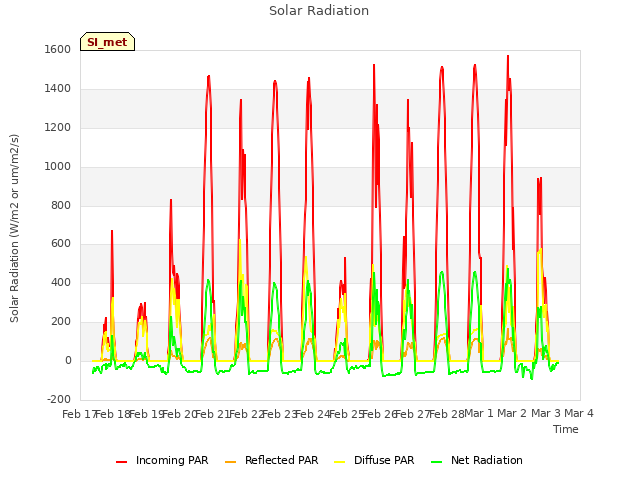This screenshot has width=640, height=480.
Task: Click the Mar 2 x-axis date label
Action: 512,413
